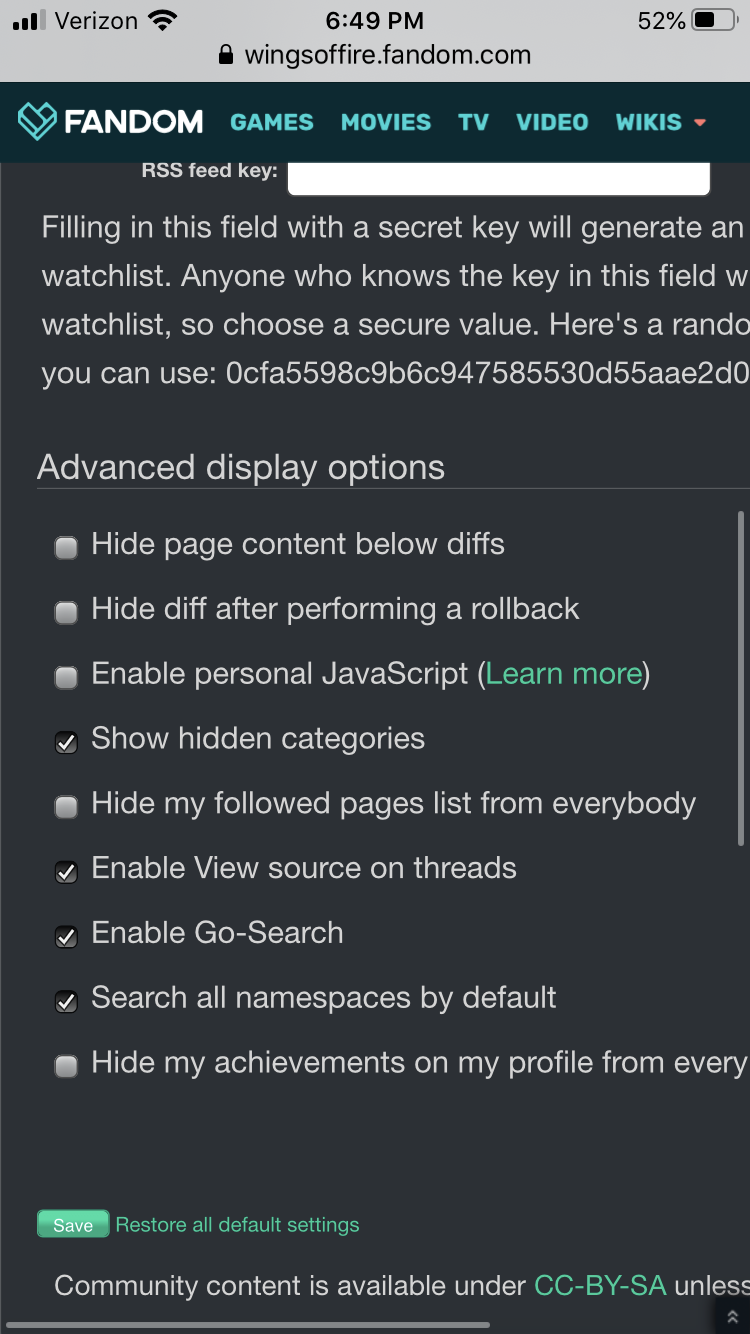750x1334 pixels.
Task: Disable Enable Go-Search option
Action: tap(66, 936)
